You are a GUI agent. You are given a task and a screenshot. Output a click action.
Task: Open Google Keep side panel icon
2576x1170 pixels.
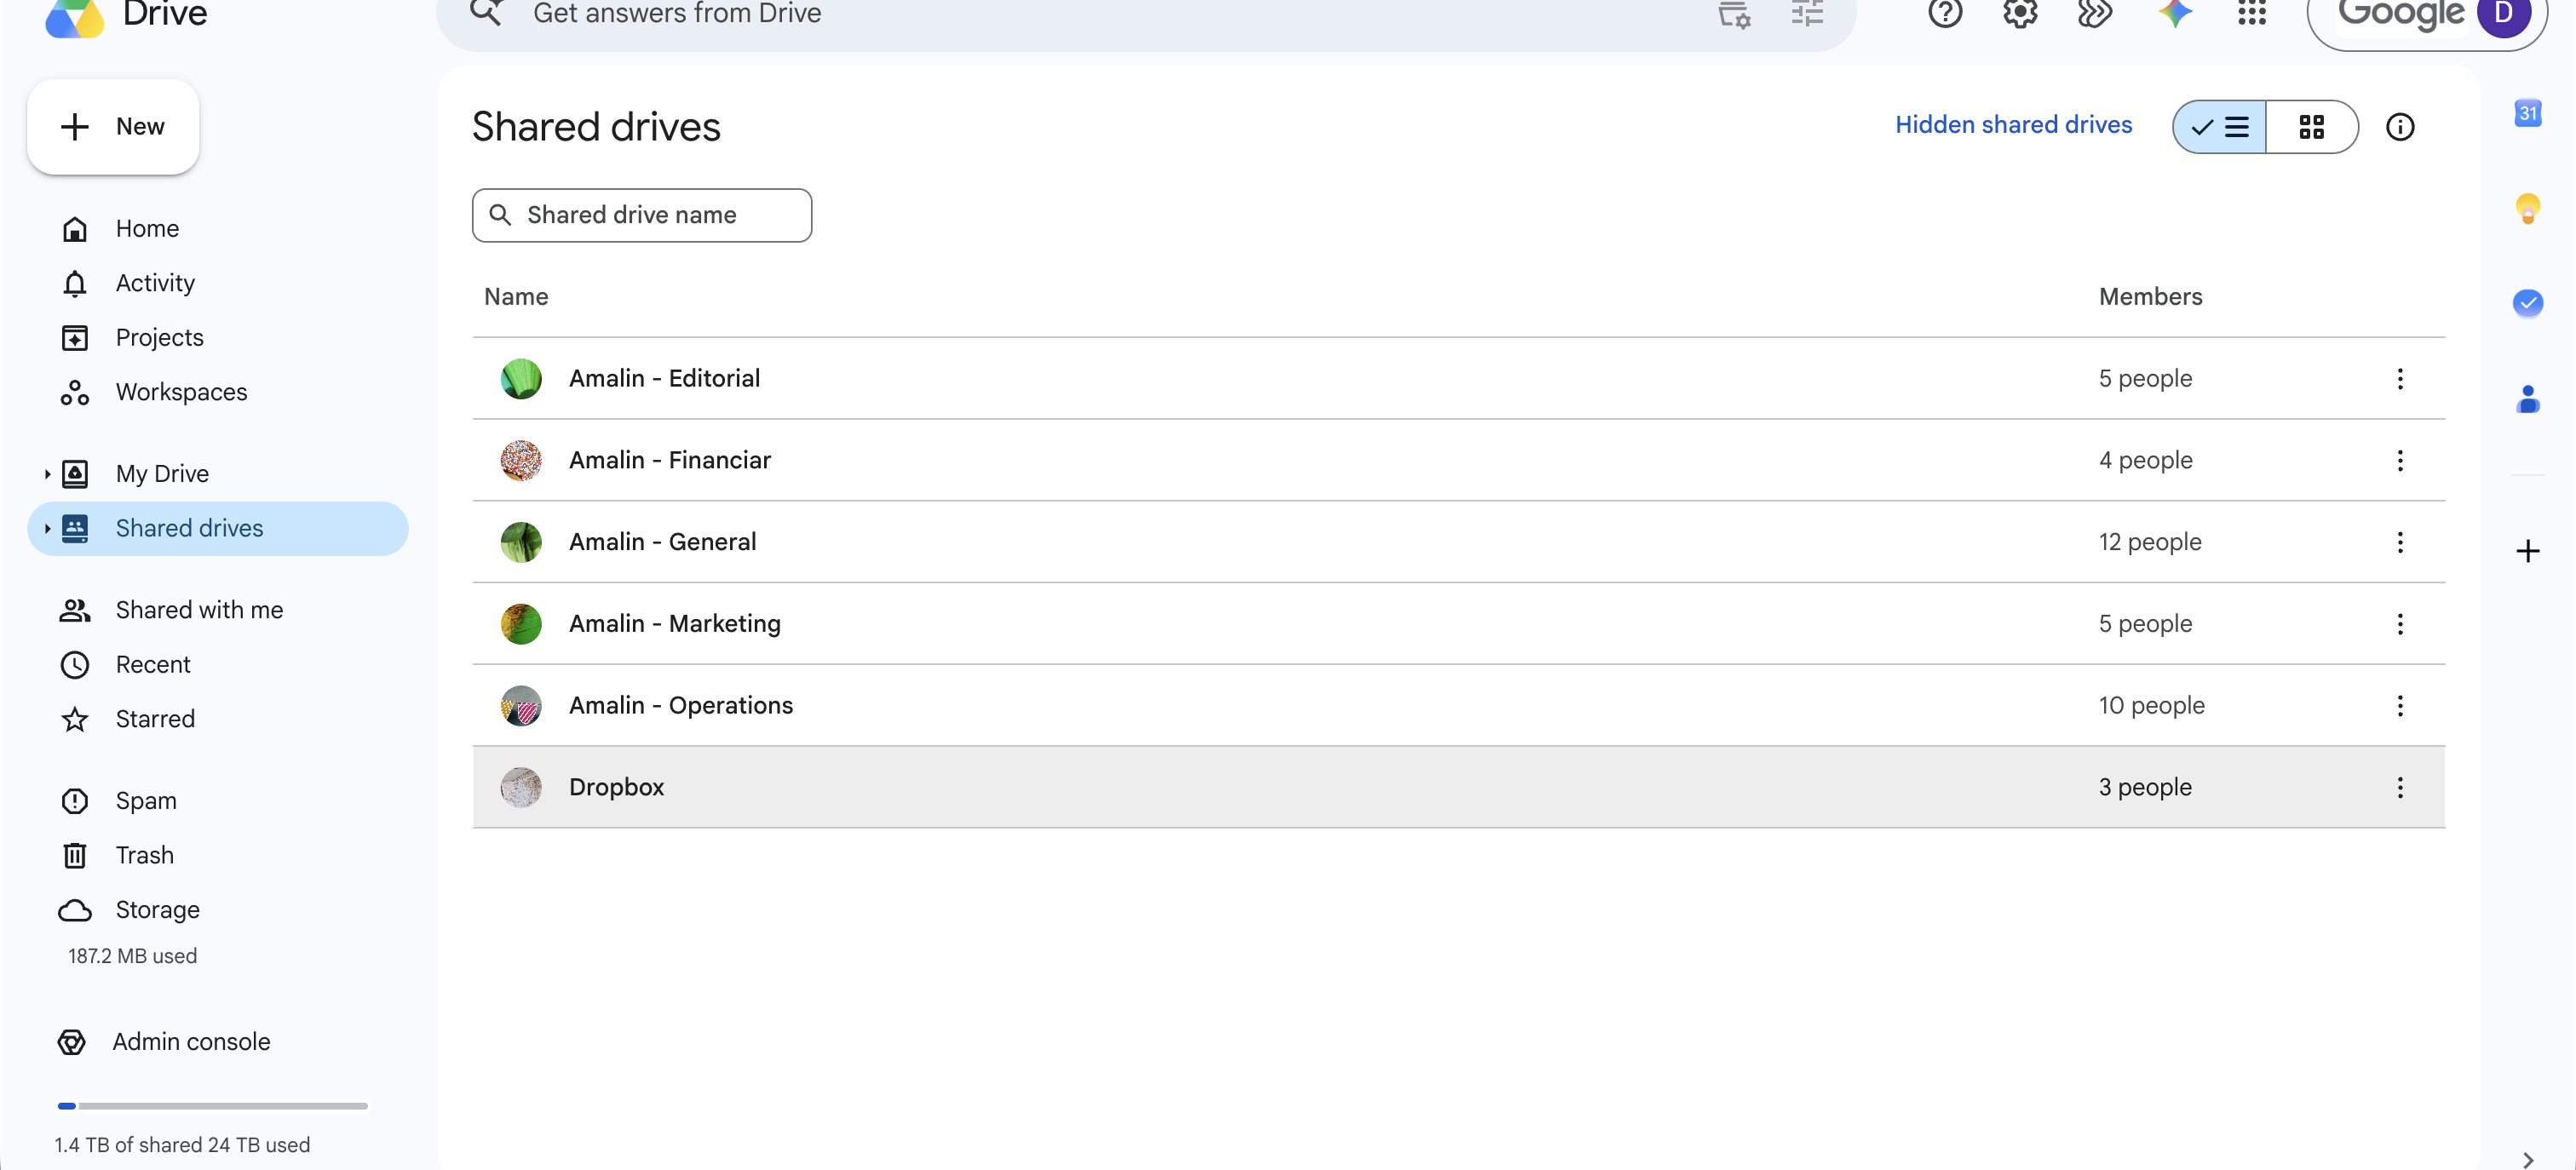pos(2528,208)
